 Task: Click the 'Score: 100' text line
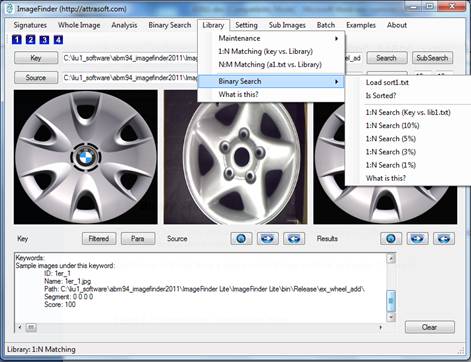(60, 304)
